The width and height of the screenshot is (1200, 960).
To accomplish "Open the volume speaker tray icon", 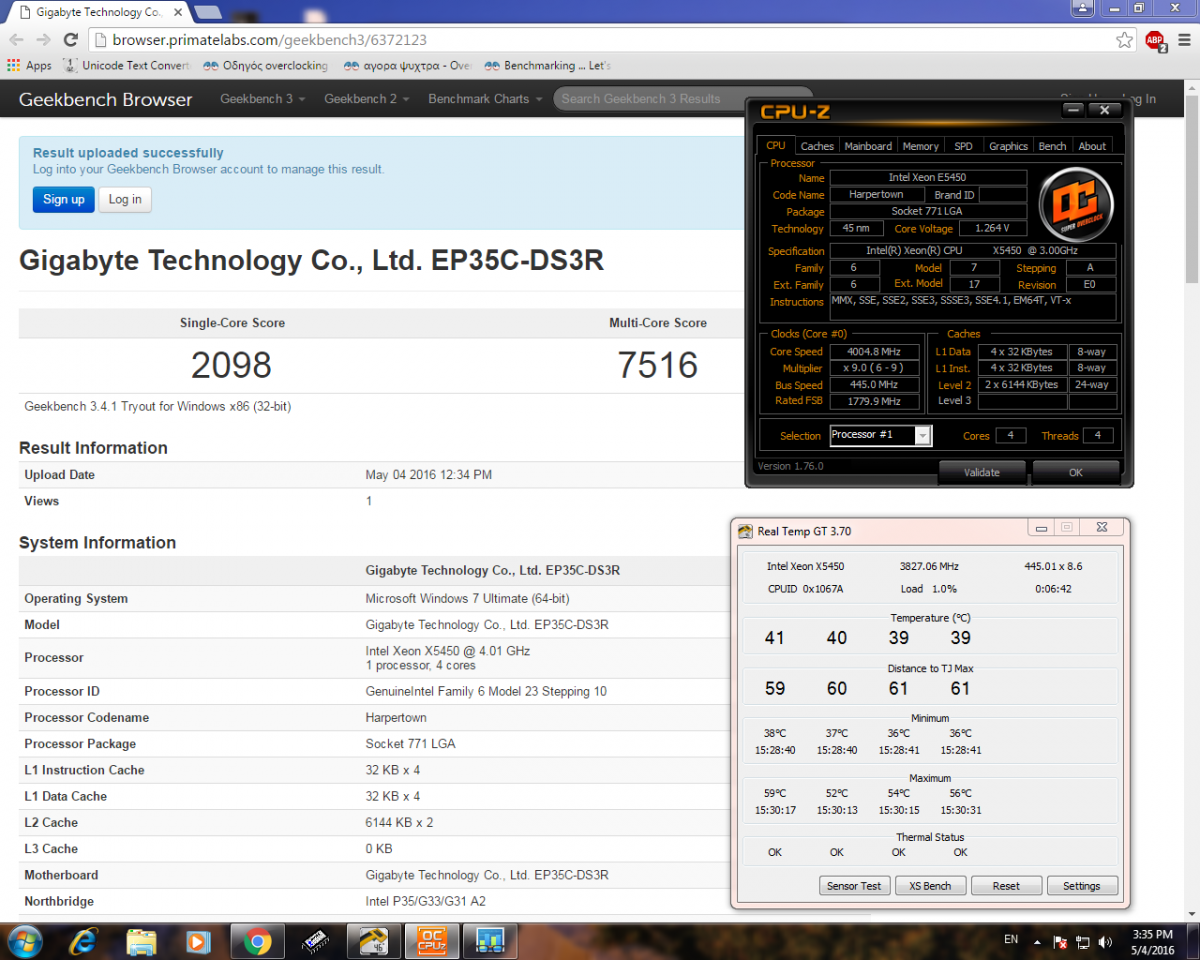I will pyautogui.click(x=1104, y=942).
